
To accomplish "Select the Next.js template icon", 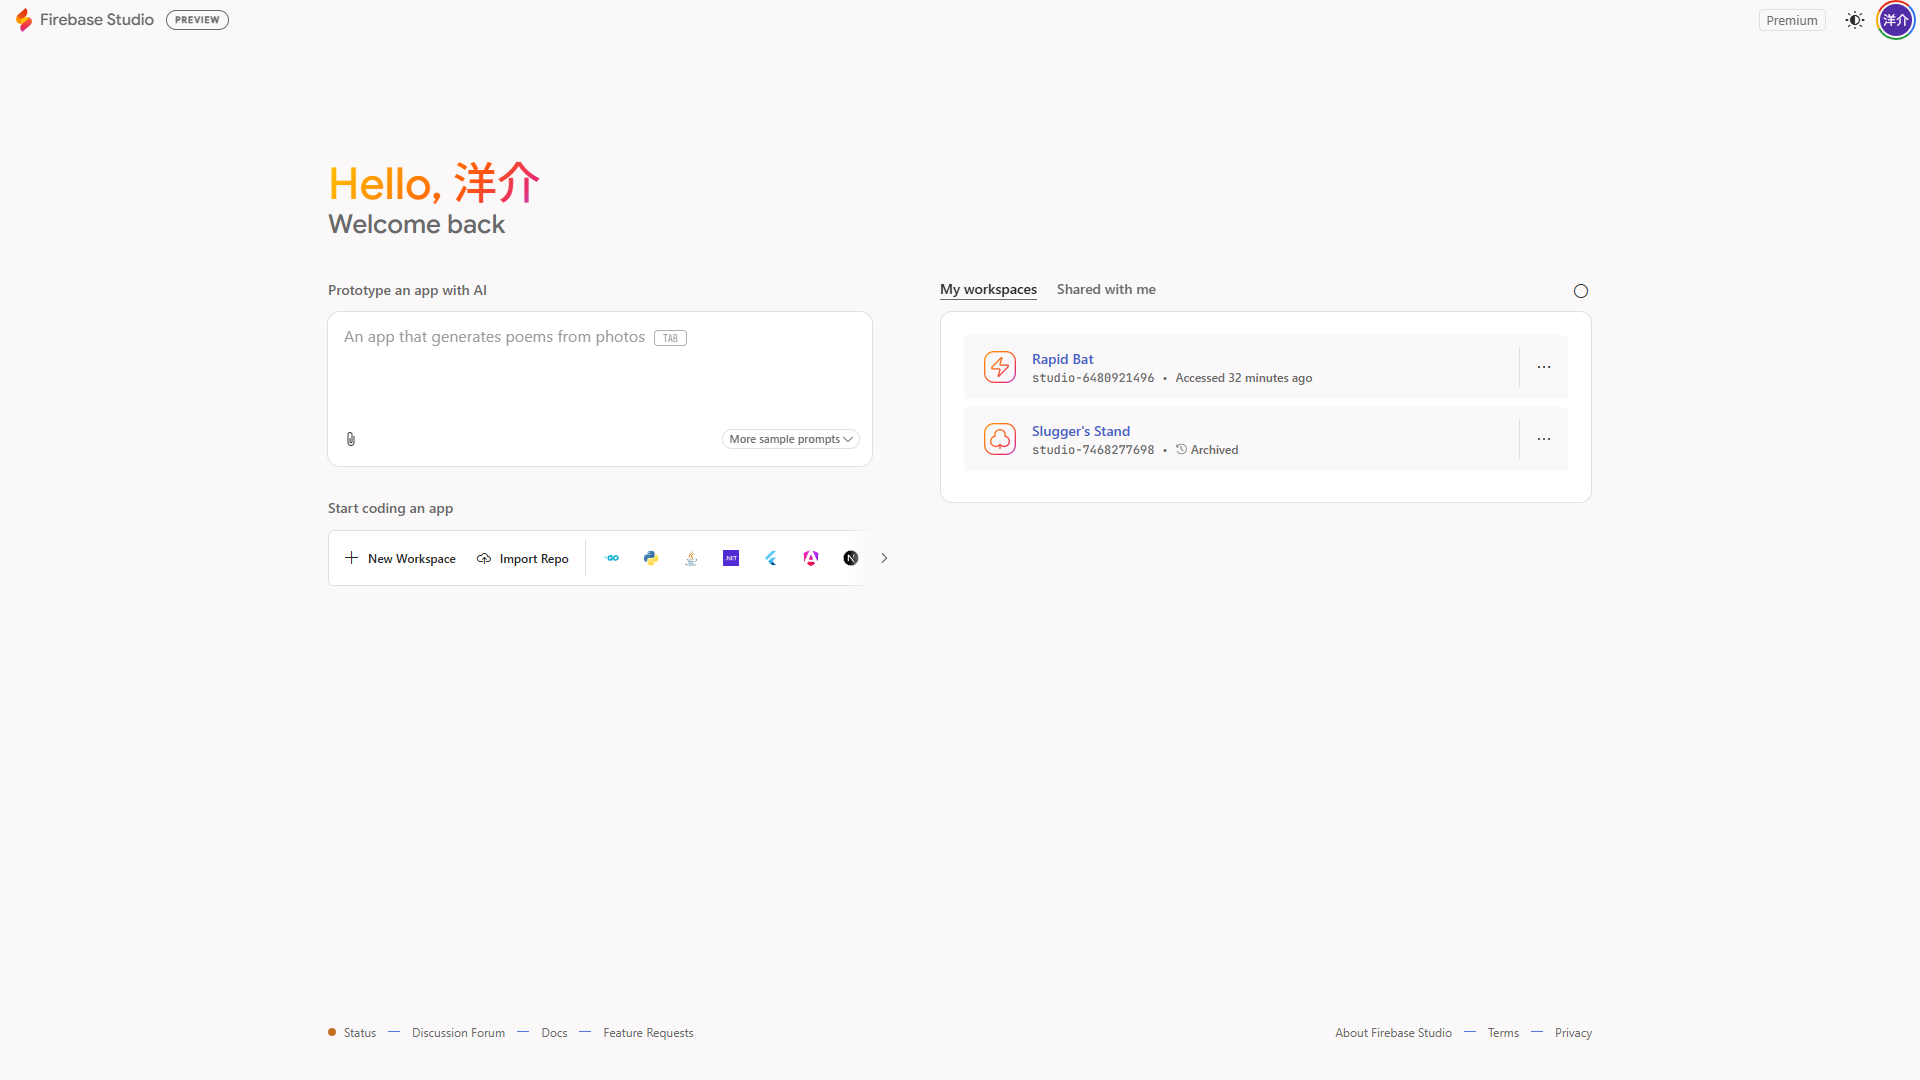I will [851, 558].
